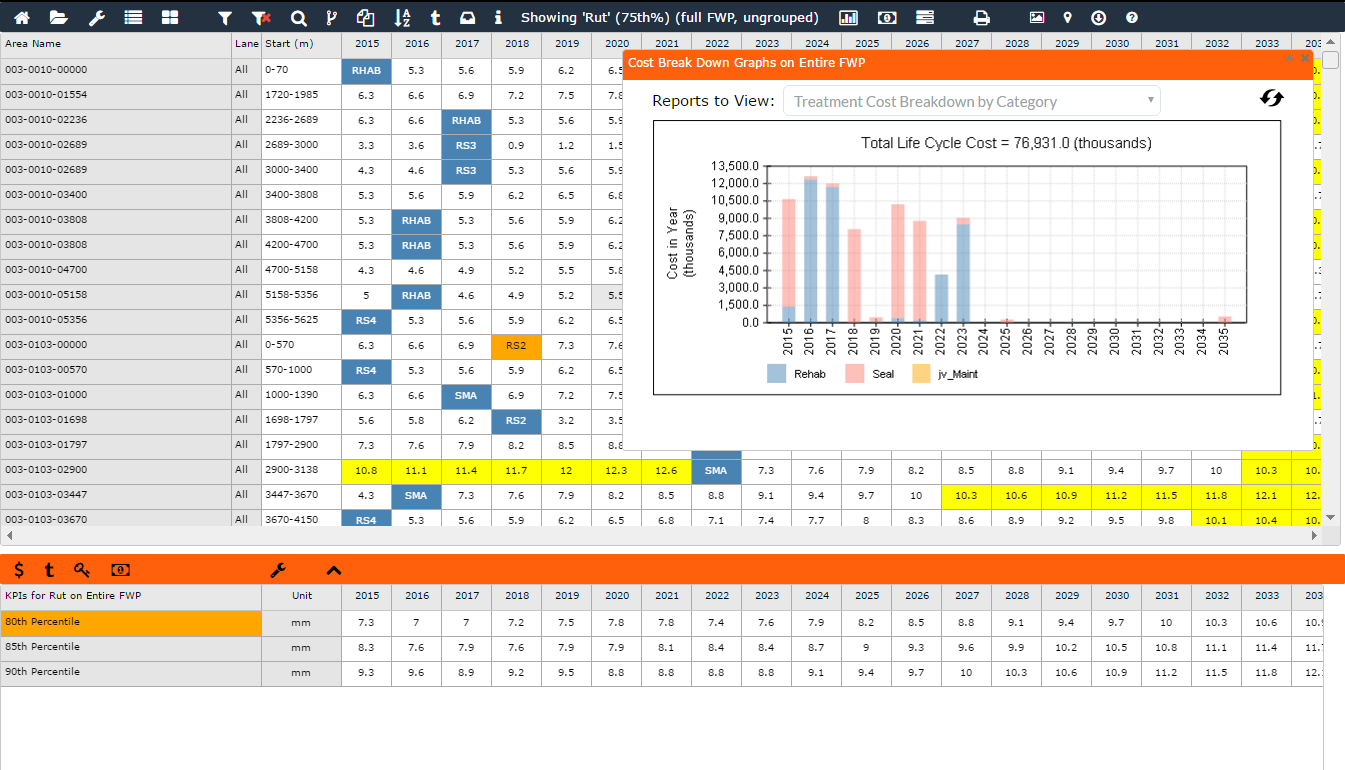Screen dimensions: 1345x770
Task: Click the dollar sign icon in orange bar
Action: pos(19,570)
